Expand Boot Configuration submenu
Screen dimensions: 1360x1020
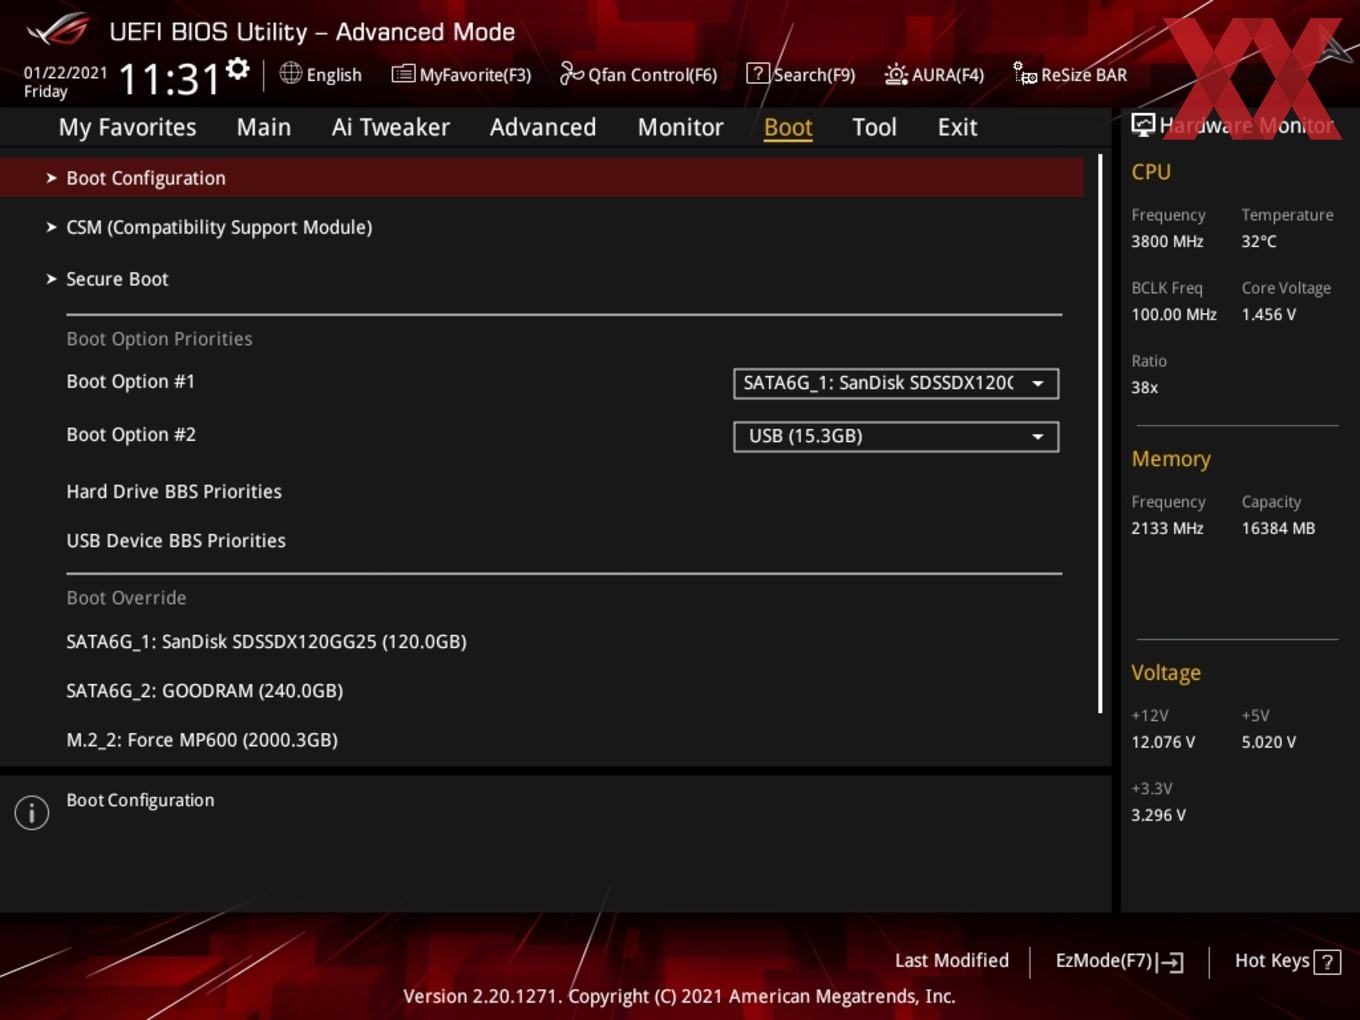(541, 178)
